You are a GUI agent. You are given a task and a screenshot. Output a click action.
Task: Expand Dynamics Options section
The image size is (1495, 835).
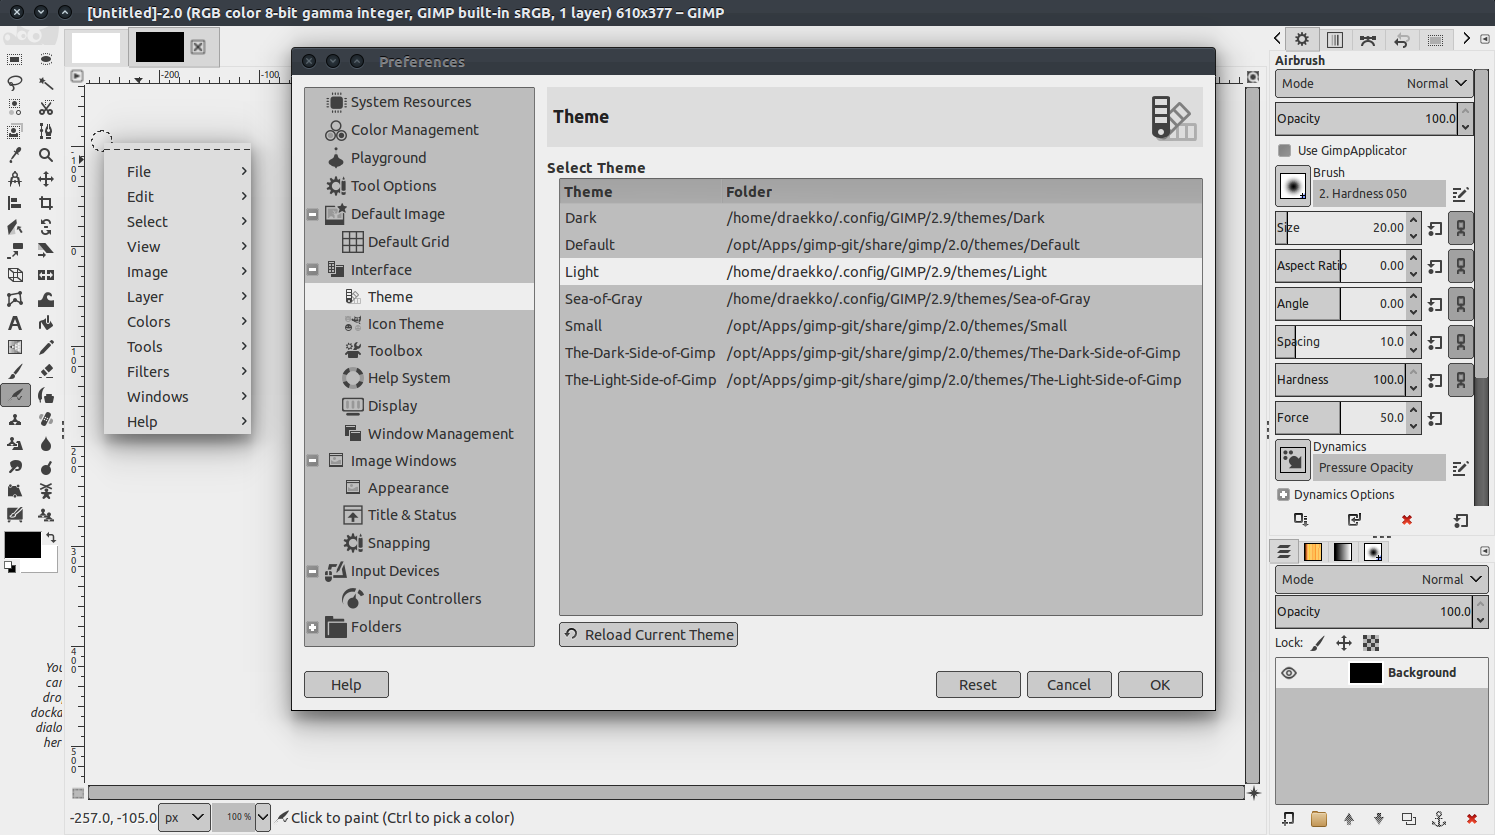tap(1283, 495)
